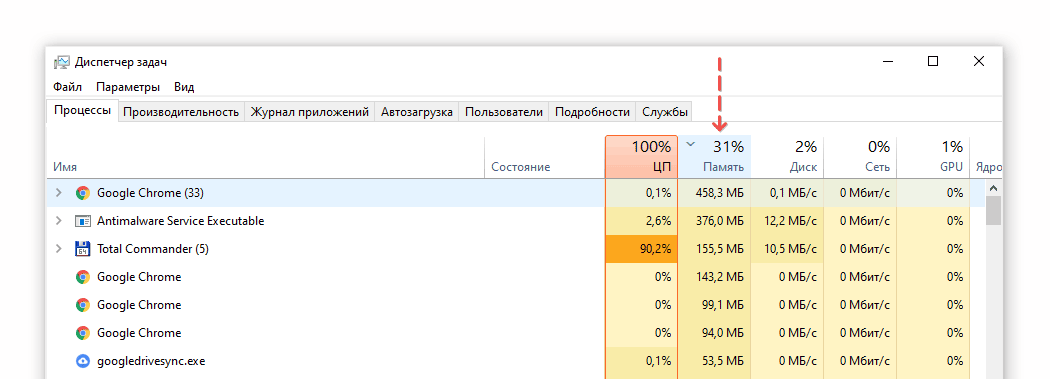
Task: Open the Файл menu
Action: (x=68, y=87)
